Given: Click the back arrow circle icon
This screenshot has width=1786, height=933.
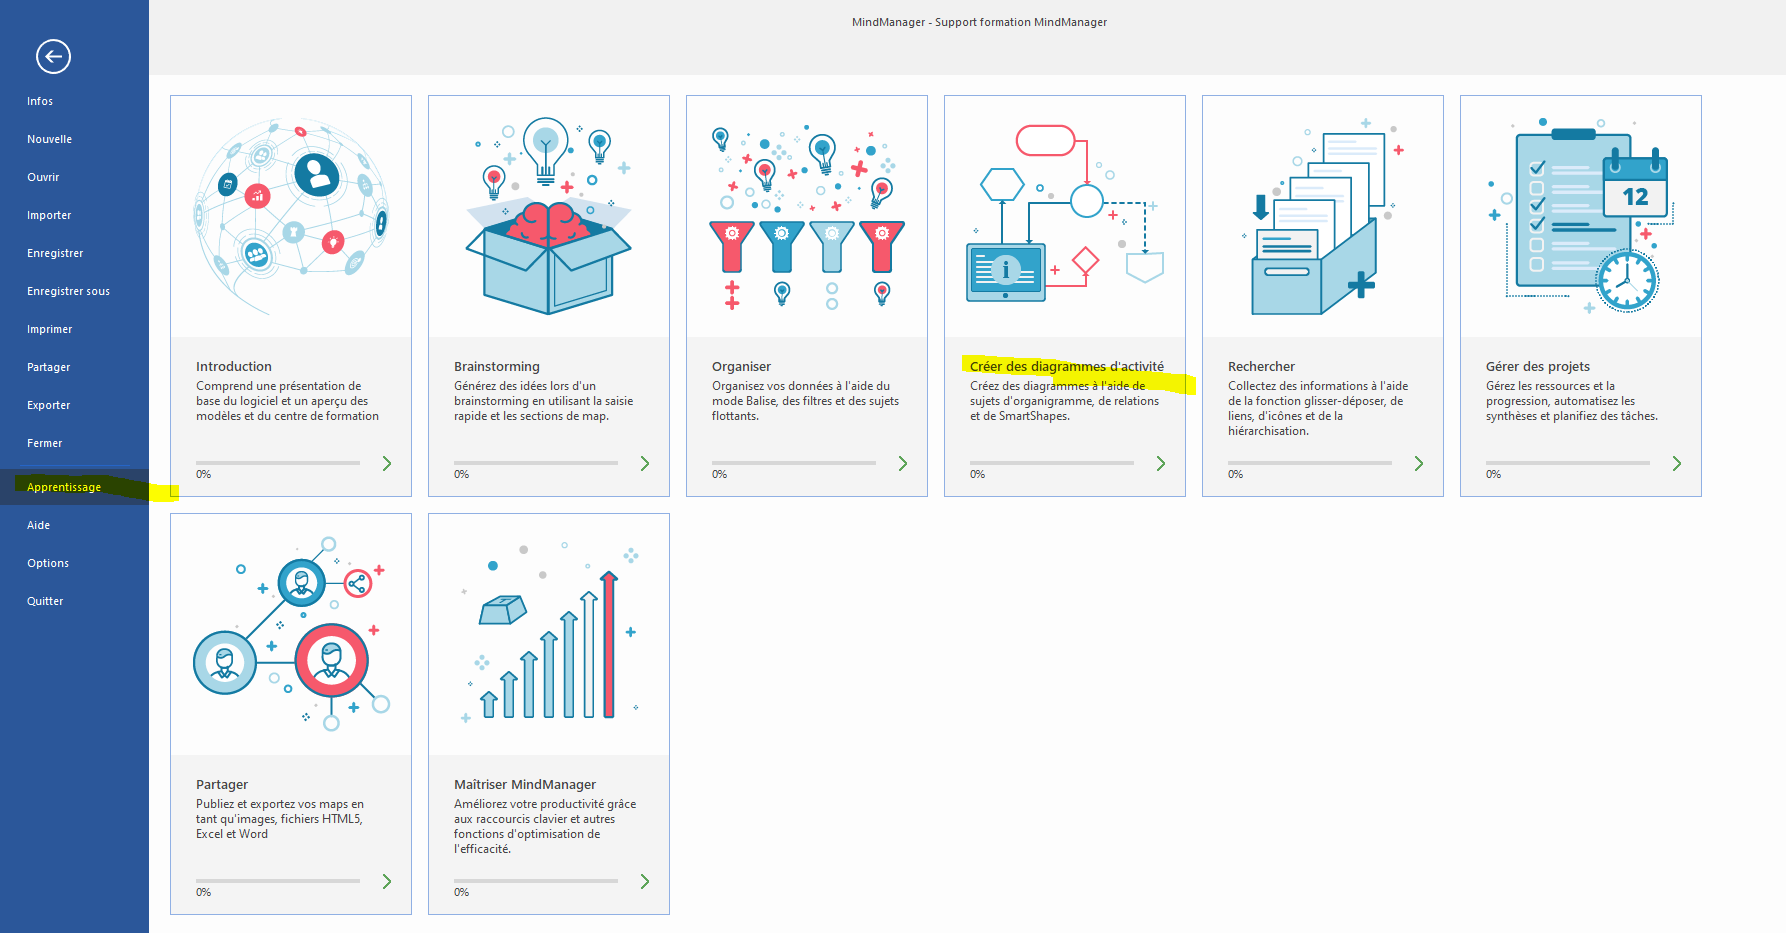Looking at the screenshot, I should (x=53, y=57).
